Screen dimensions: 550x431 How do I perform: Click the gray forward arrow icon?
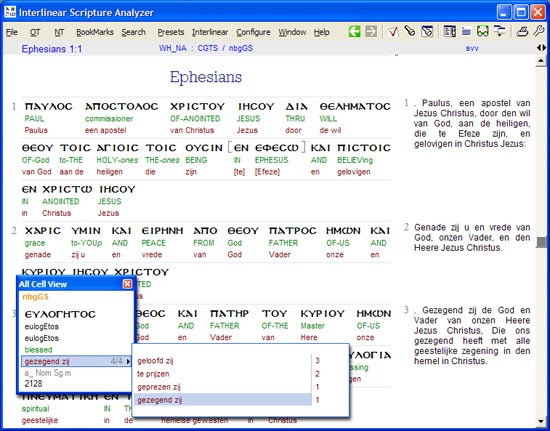pos(371,32)
